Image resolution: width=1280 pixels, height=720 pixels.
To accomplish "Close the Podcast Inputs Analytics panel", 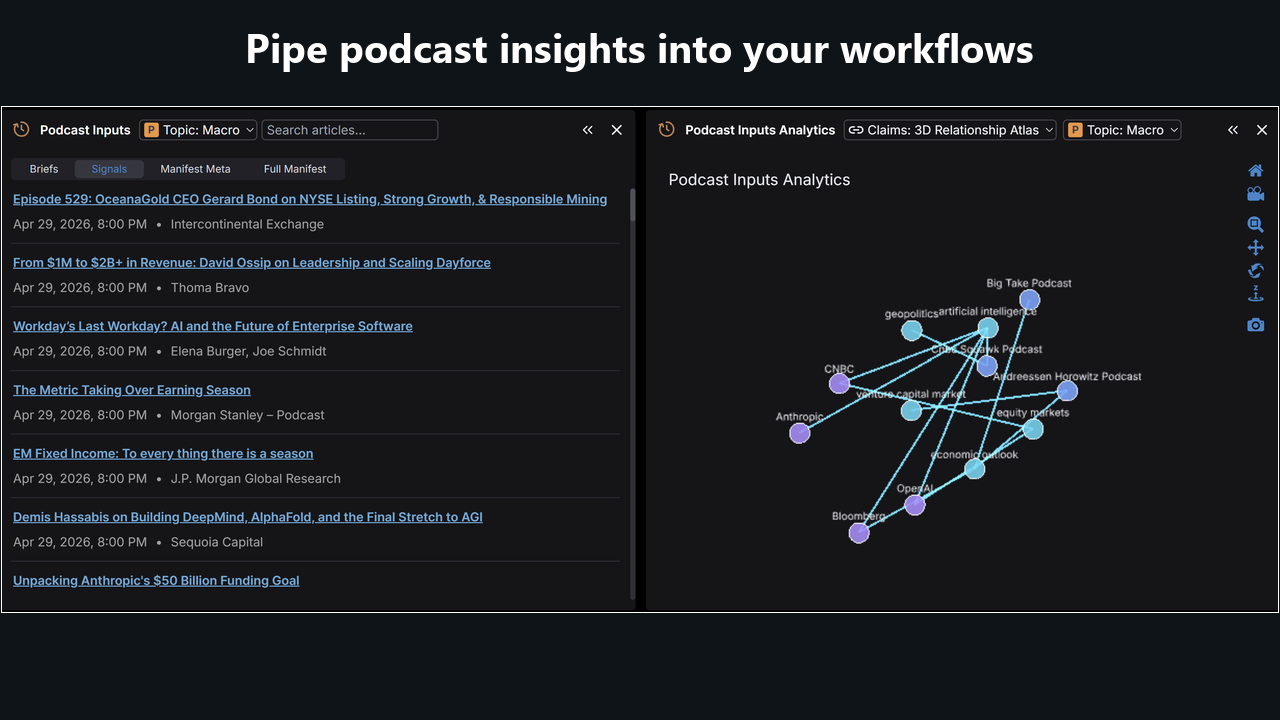I will coord(1262,130).
